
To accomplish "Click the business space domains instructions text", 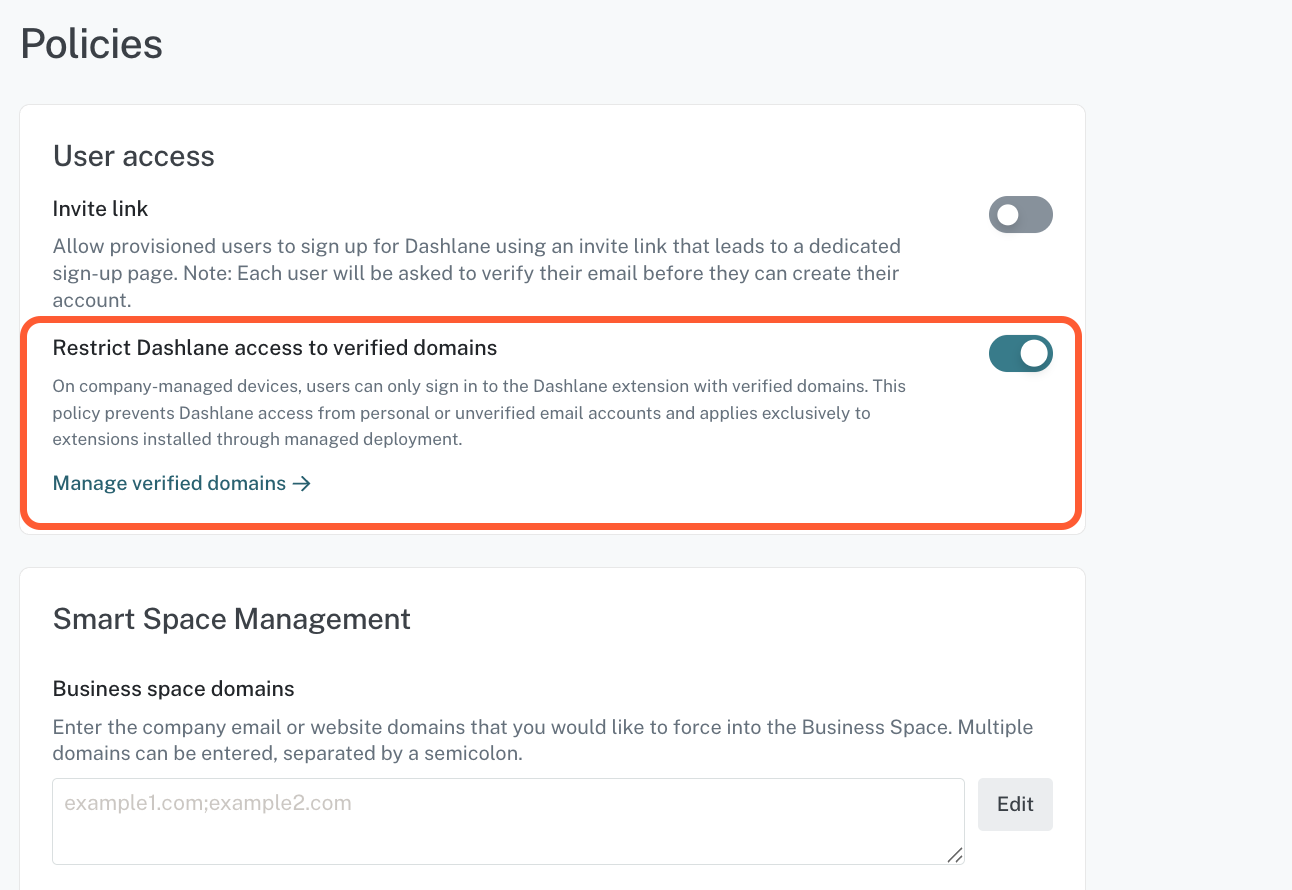I will point(543,740).
